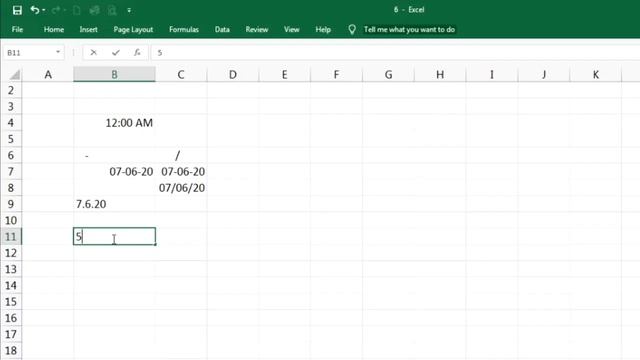The image size is (640, 360).
Task: Open the File menu
Action: click(17, 29)
